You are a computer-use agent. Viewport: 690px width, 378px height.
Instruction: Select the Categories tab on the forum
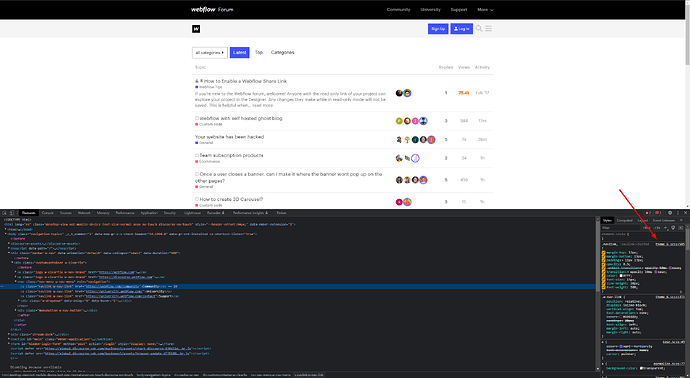coord(283,52)
